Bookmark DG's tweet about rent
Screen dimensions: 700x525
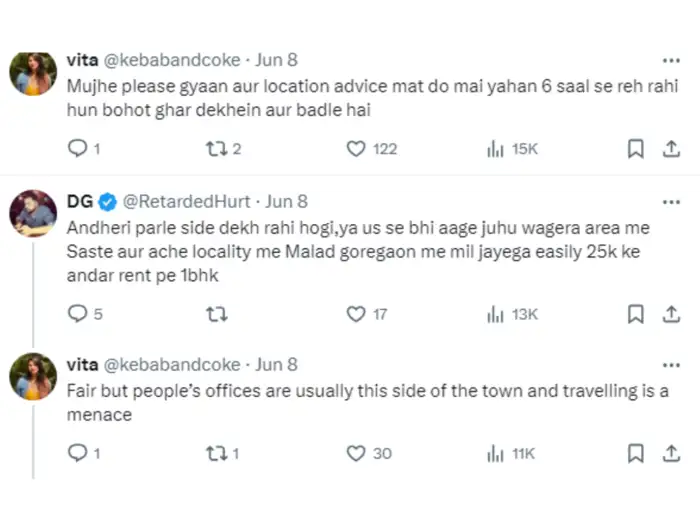(x=634, y=314)
